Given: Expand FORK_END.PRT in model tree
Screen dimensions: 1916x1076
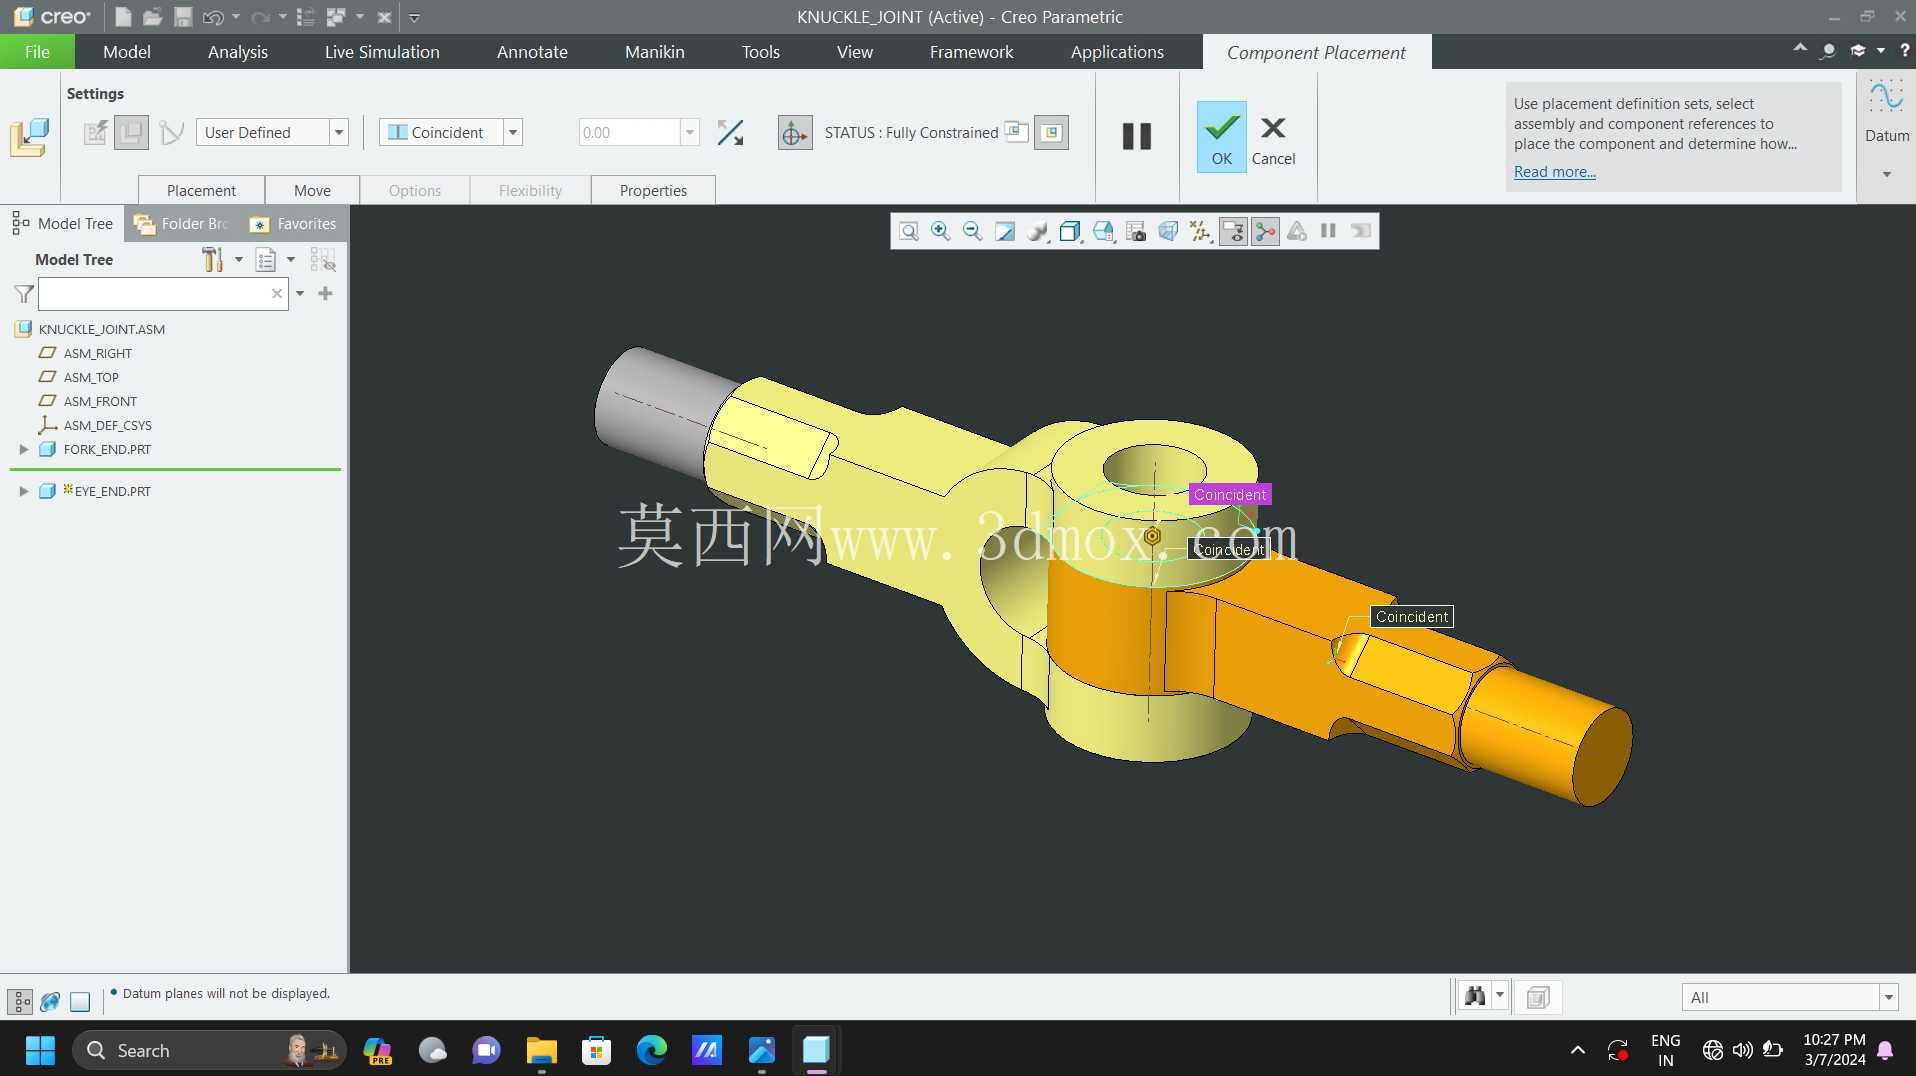Looking at the screenshot, I should point(24,450).
